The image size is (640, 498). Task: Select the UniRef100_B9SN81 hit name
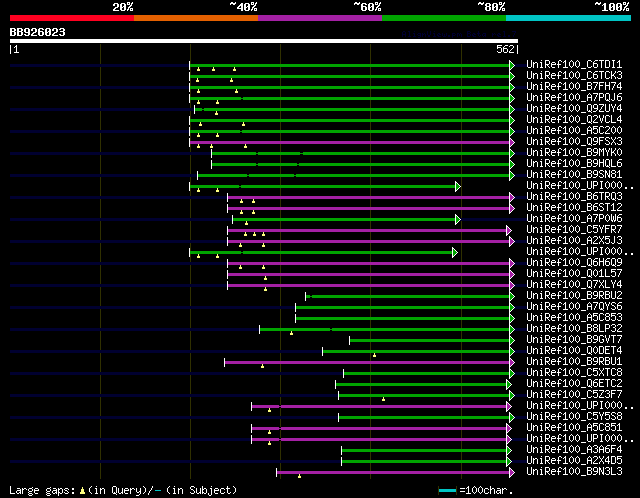[x=574, y=174]
